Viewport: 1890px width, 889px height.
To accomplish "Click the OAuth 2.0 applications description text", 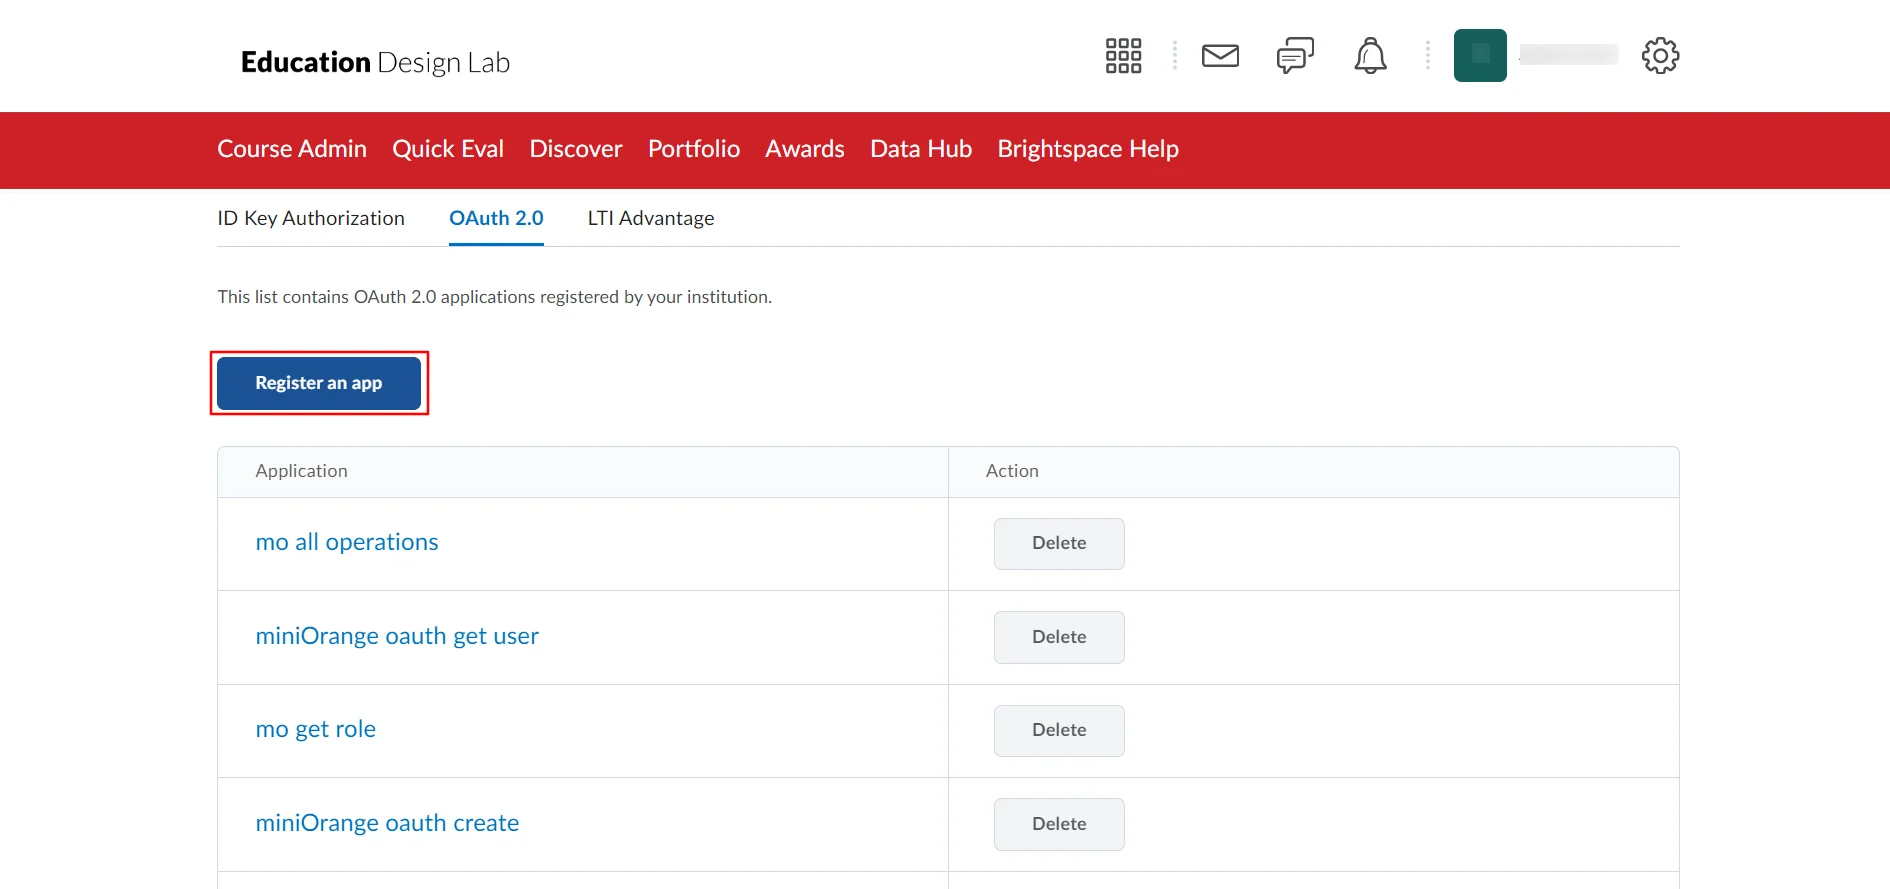I will point(495,297).
